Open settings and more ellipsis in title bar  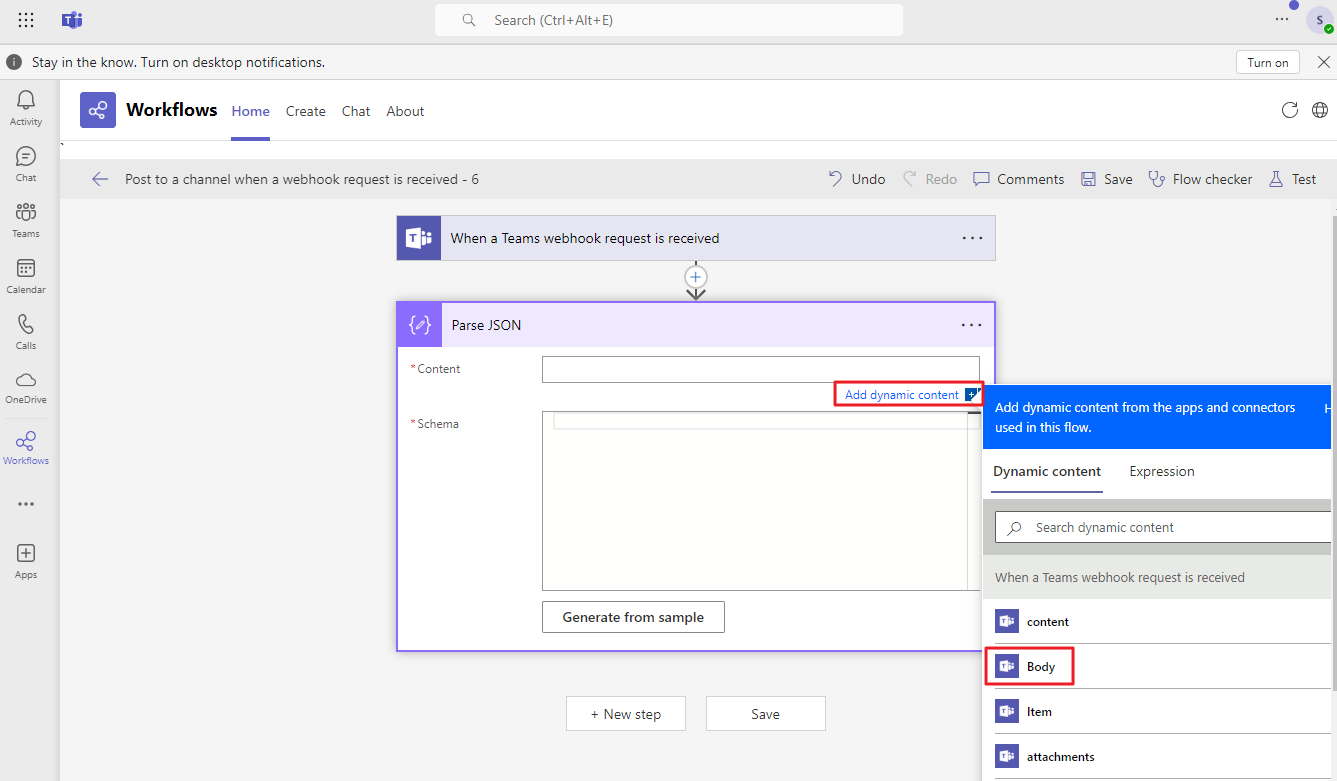point(1282,19)
